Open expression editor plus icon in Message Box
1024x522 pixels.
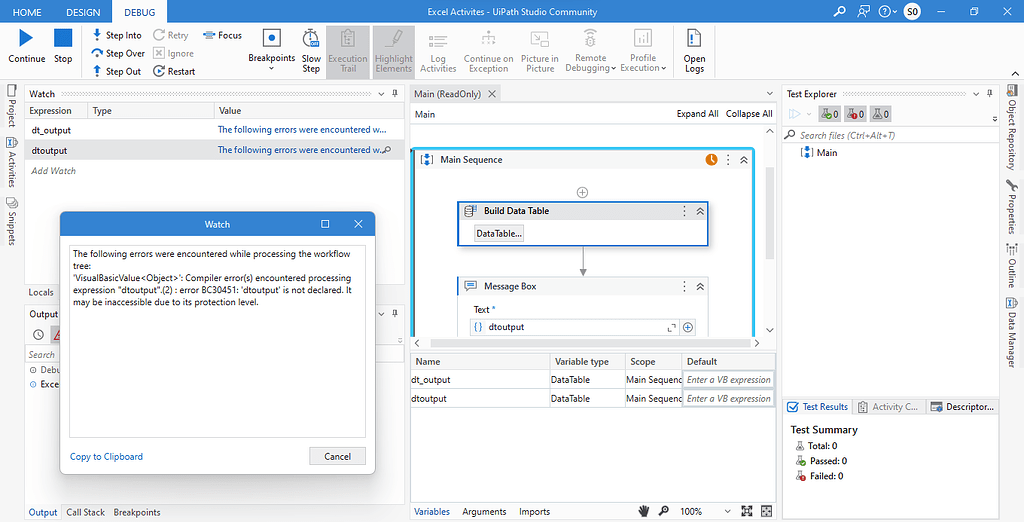pos(687,327)
